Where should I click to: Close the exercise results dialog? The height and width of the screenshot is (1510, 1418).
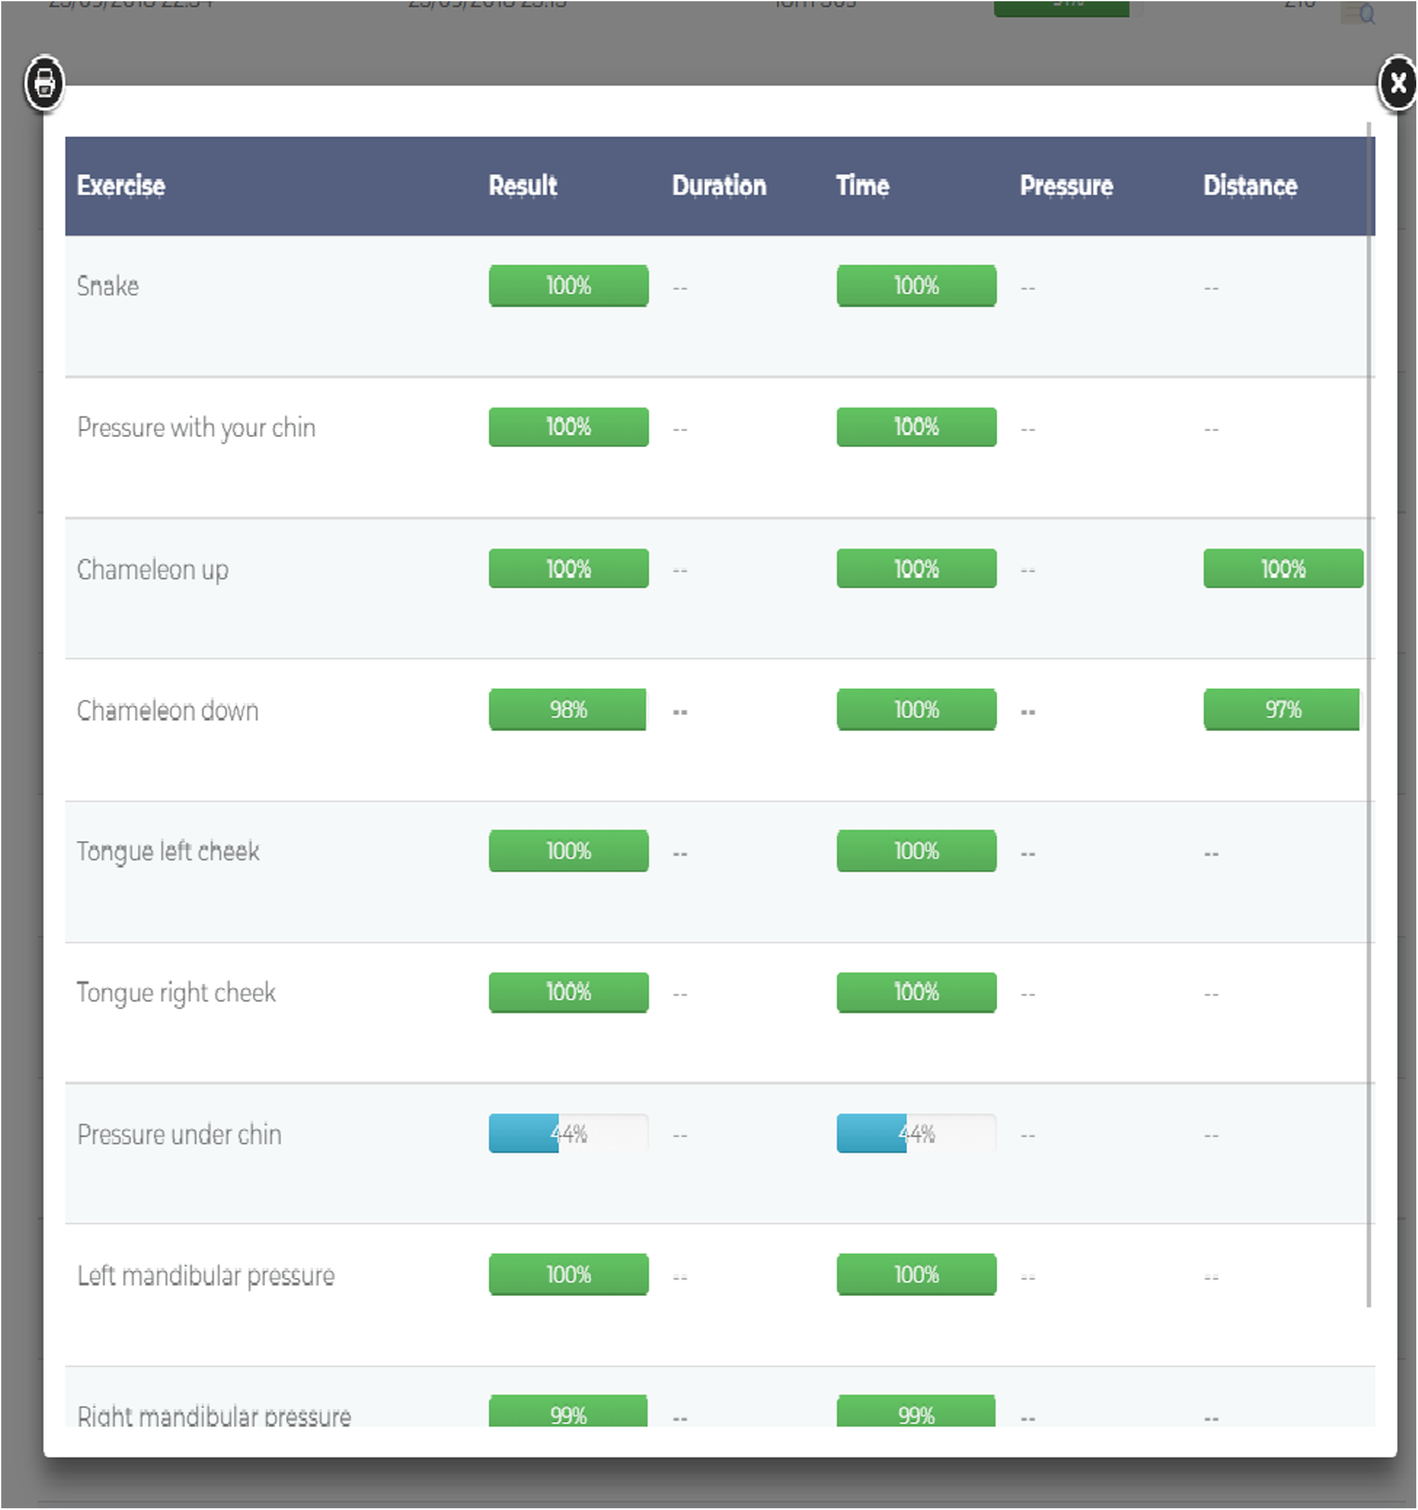click(x=1397, y=83)
